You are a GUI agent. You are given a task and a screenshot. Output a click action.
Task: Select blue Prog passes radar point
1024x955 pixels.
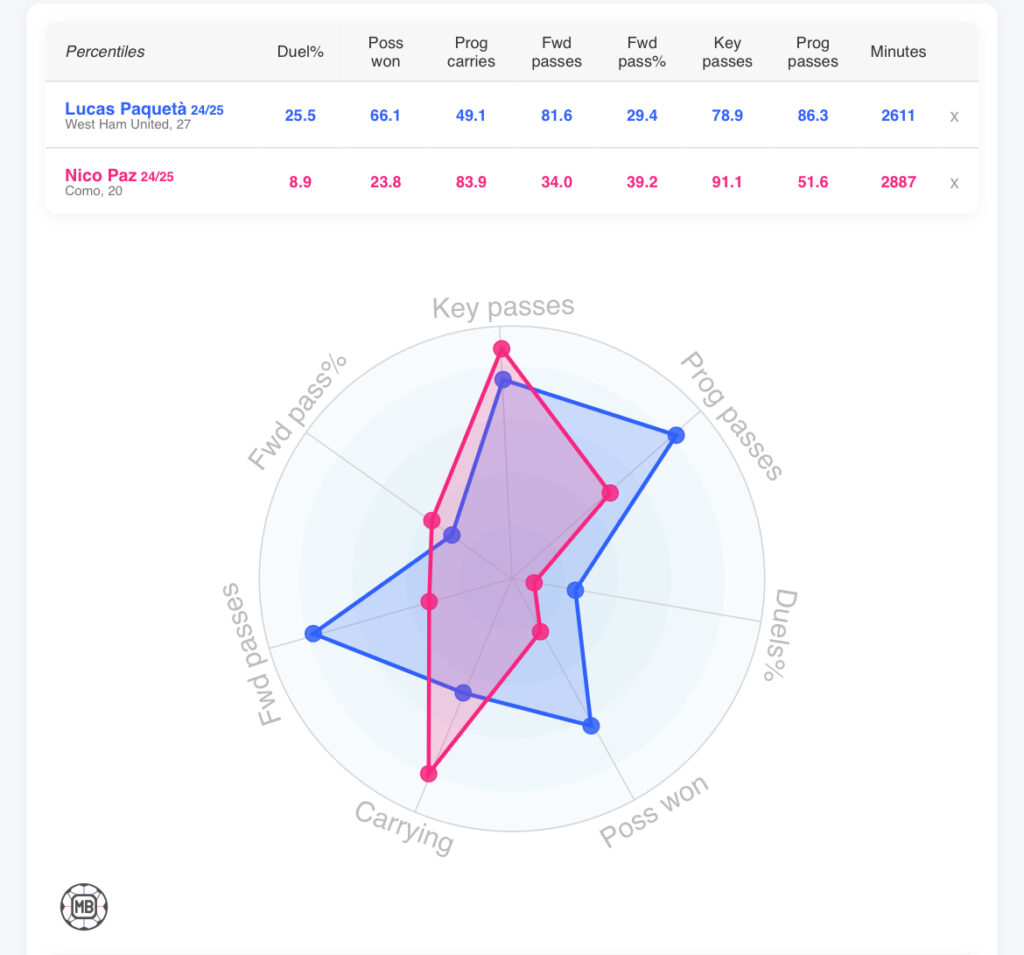676,435
